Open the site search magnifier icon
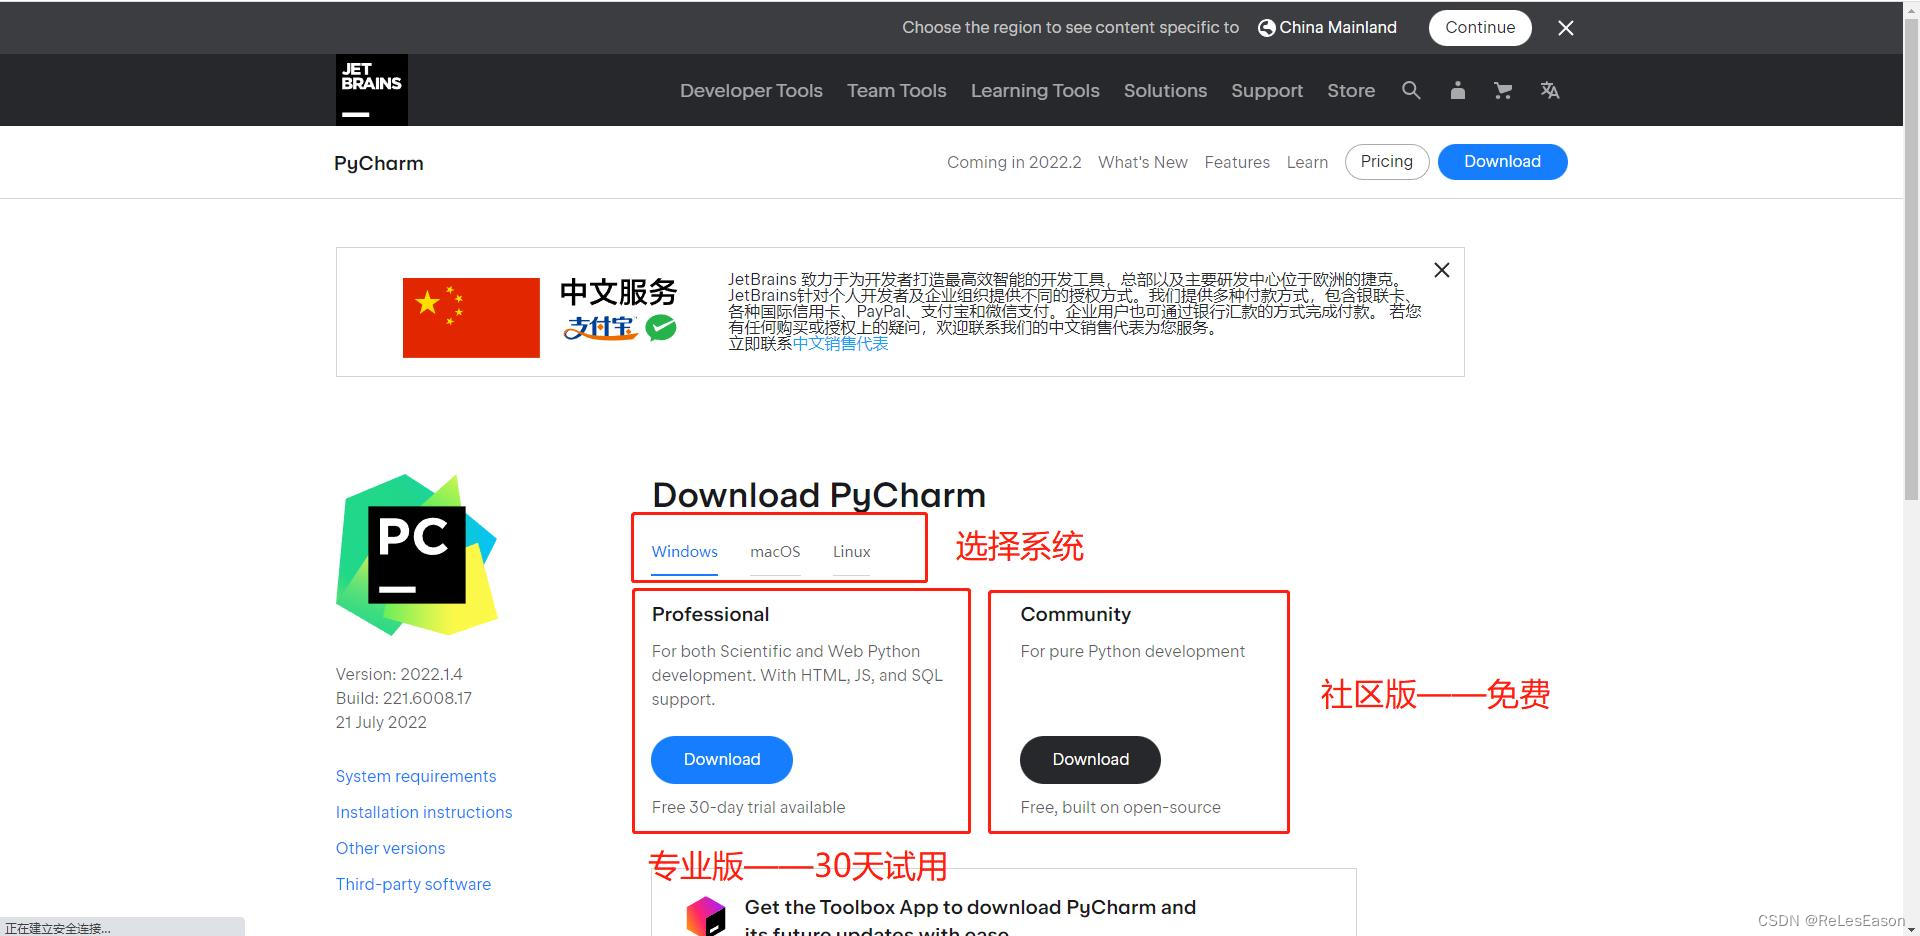This screenshot has height=936, width=1920. (x=1411, y=90)
